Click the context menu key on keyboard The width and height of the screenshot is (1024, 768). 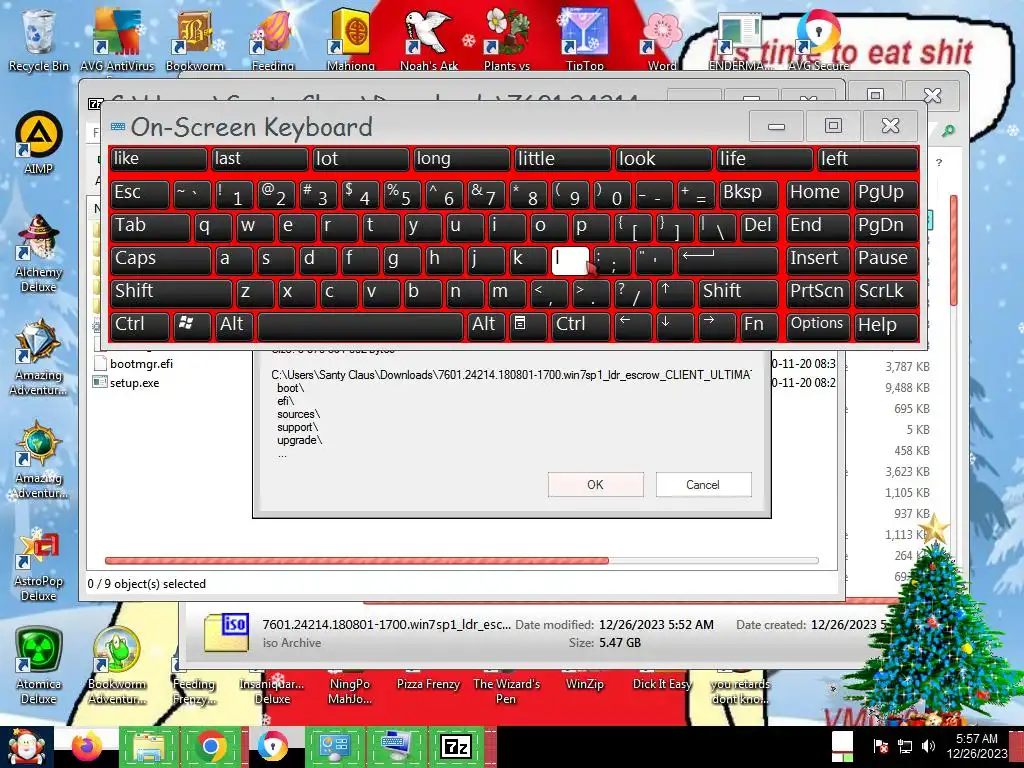[528, 325]
